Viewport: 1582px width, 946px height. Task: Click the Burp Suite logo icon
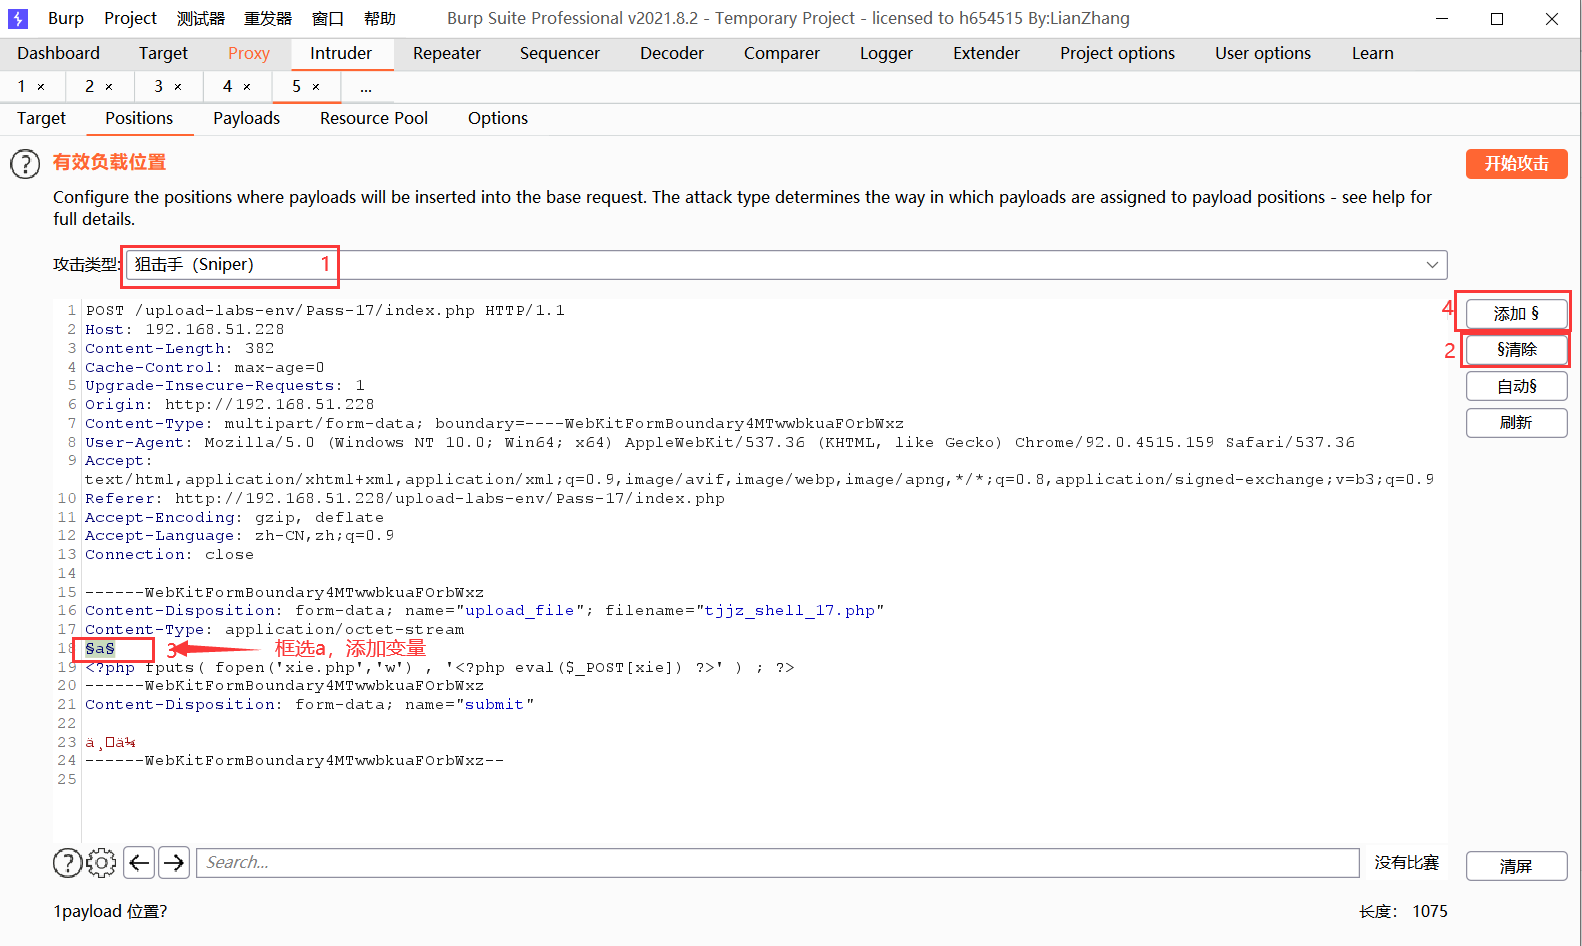tap(18, 18)
